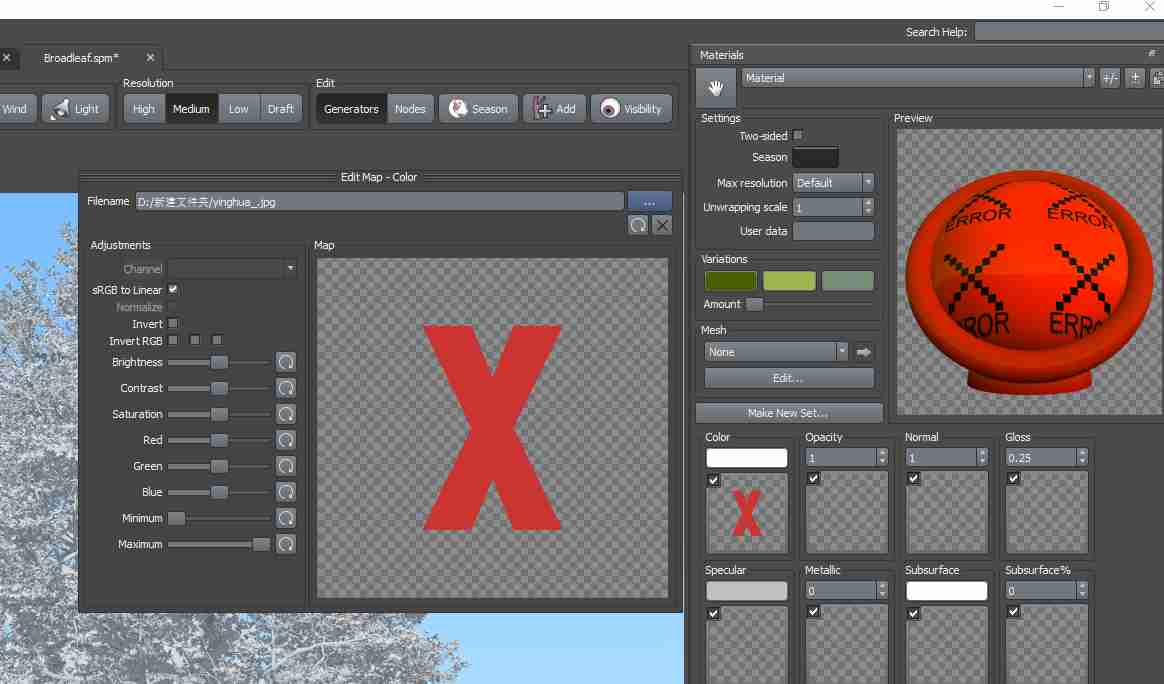1164x684 pixels.
Task: Click Make New Set... button
Action: [789, 413]
